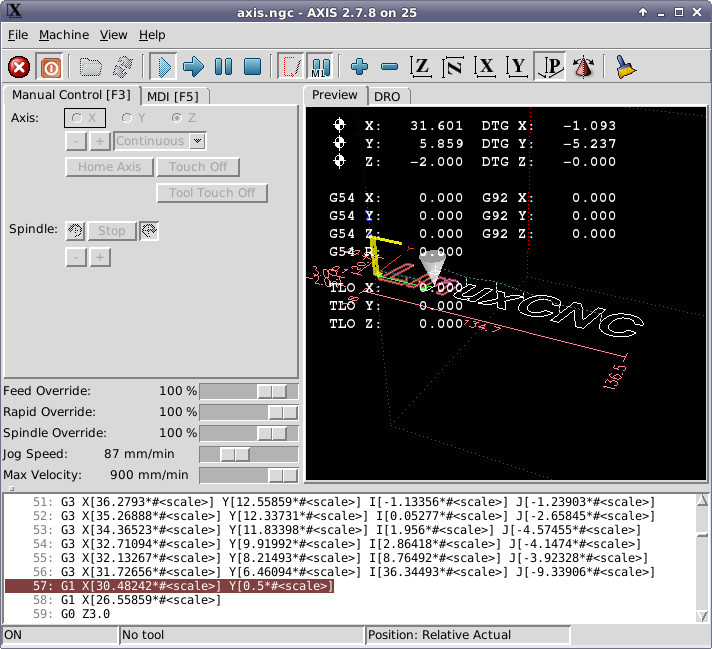Image resolution: width=712 pixels, height=649 pixels.
Task: Jog axis in negative direction
Action: (x=76, y=141)
